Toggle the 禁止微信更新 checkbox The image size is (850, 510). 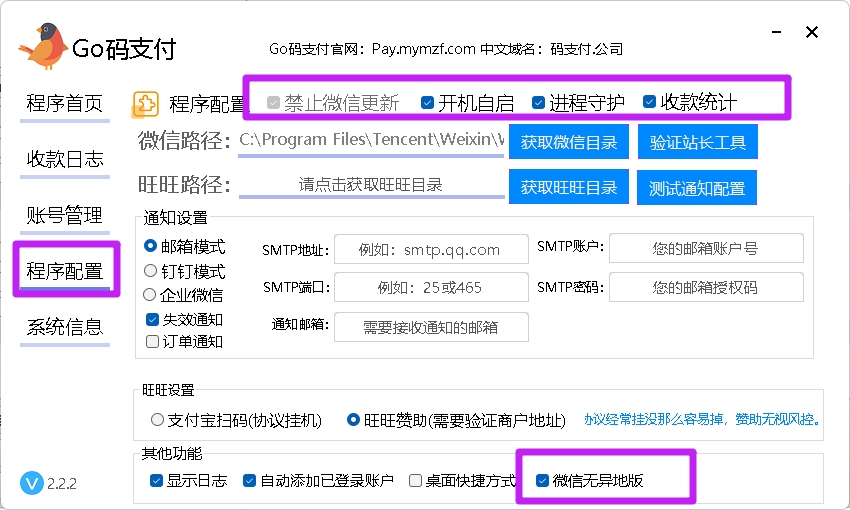[x=273, y=102]
